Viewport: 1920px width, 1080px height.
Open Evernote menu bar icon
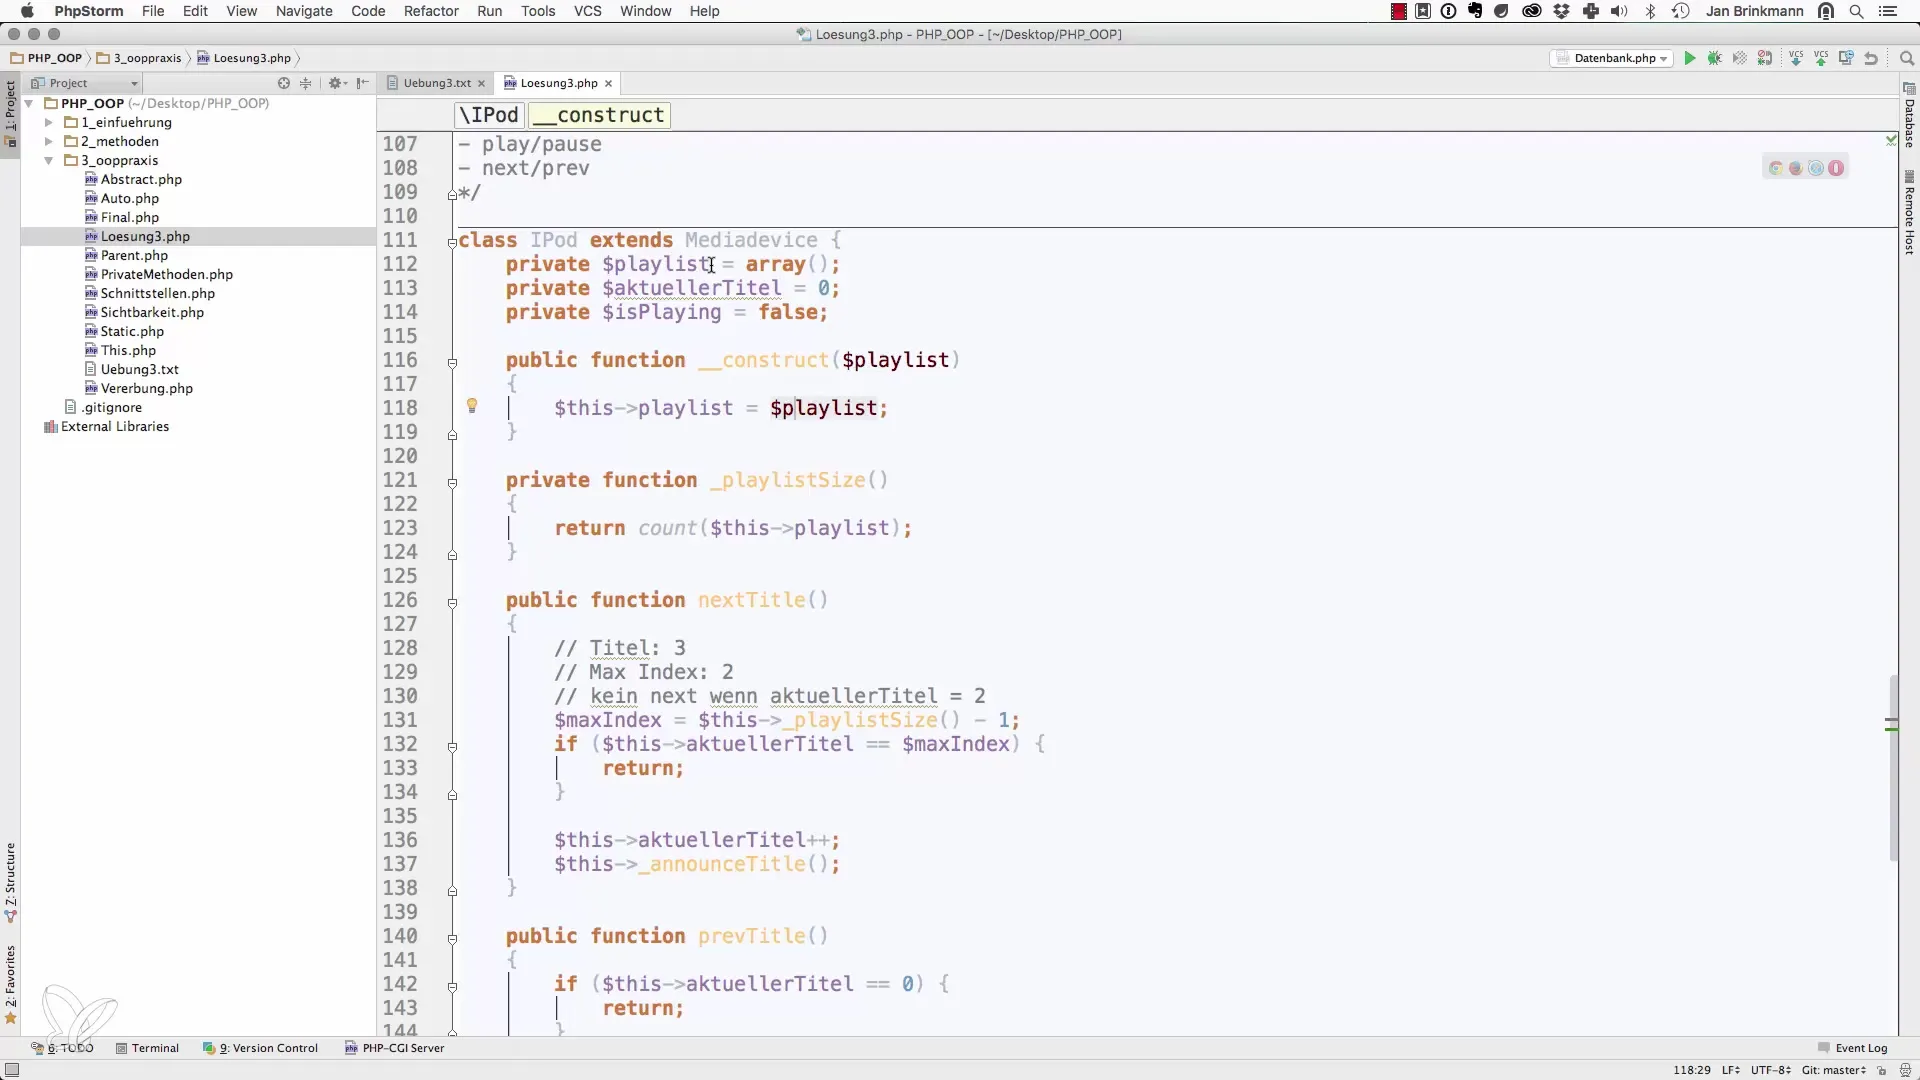point(1475,11)
